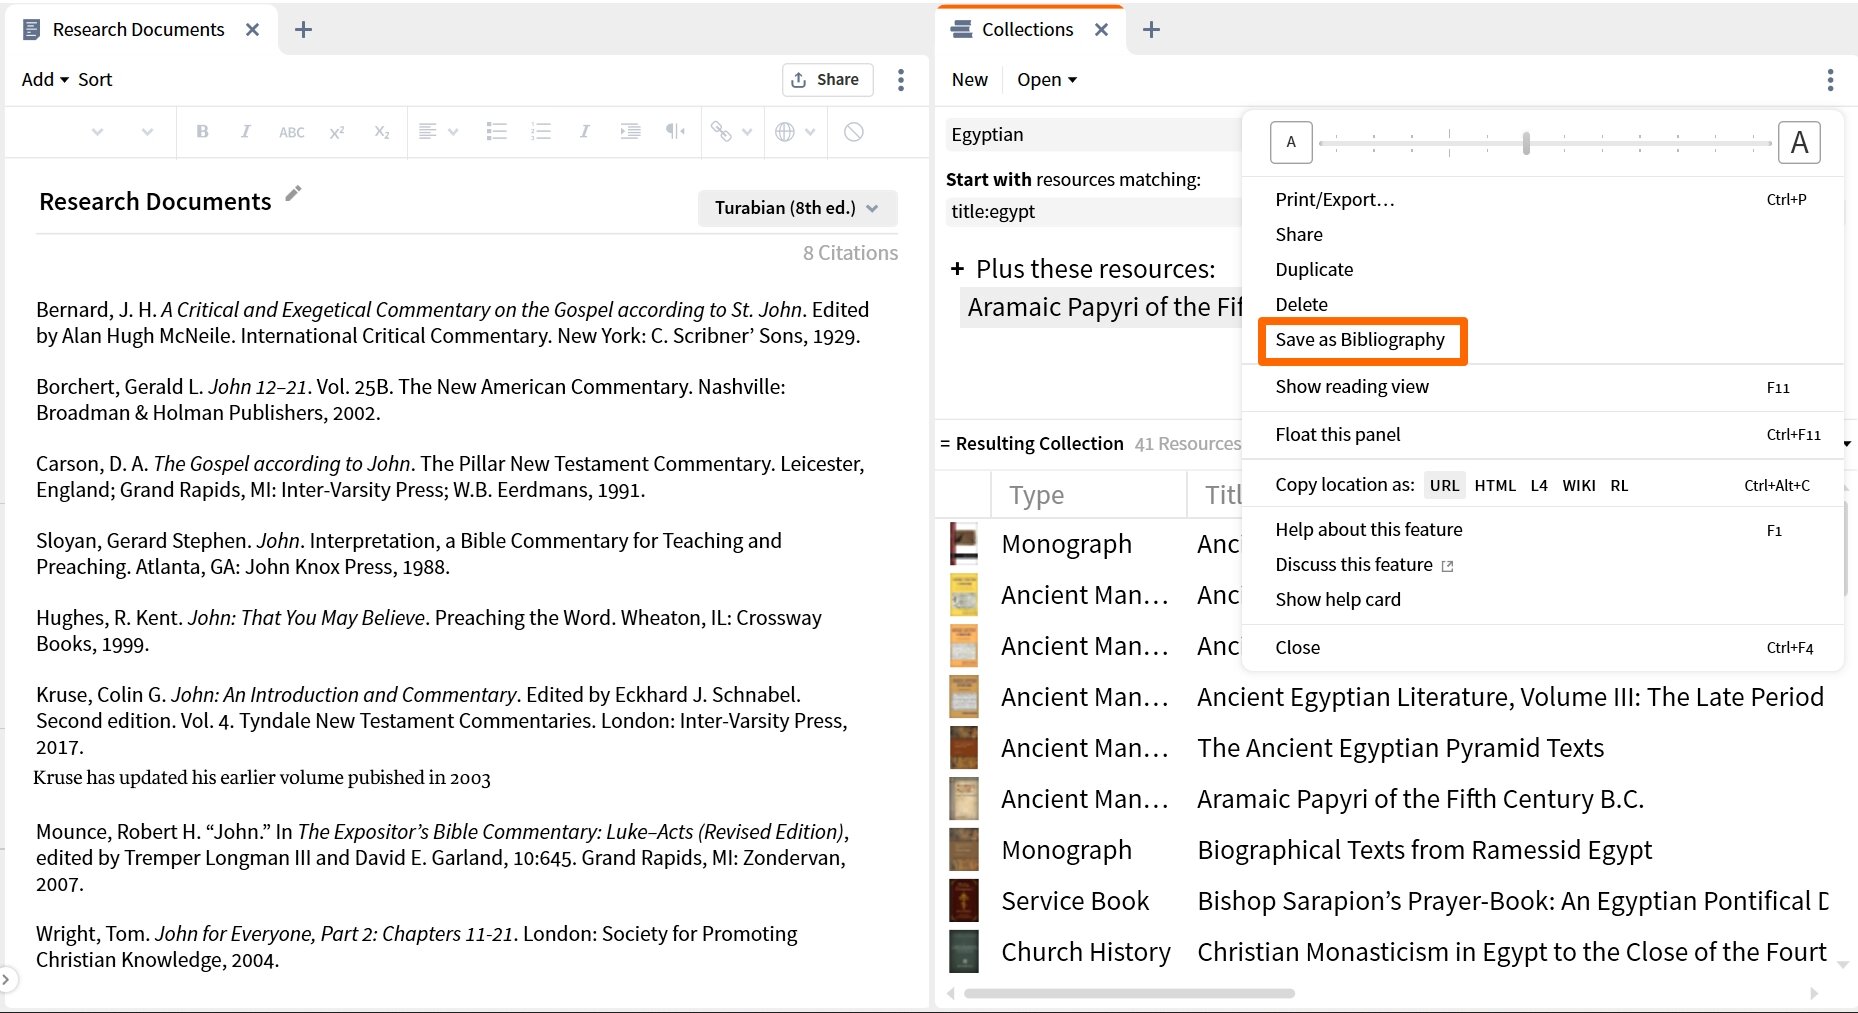Image resolution: width=1858 pixels, height=1013 pixels.
Task: Click the bulleted list icon
Action: 496,131
